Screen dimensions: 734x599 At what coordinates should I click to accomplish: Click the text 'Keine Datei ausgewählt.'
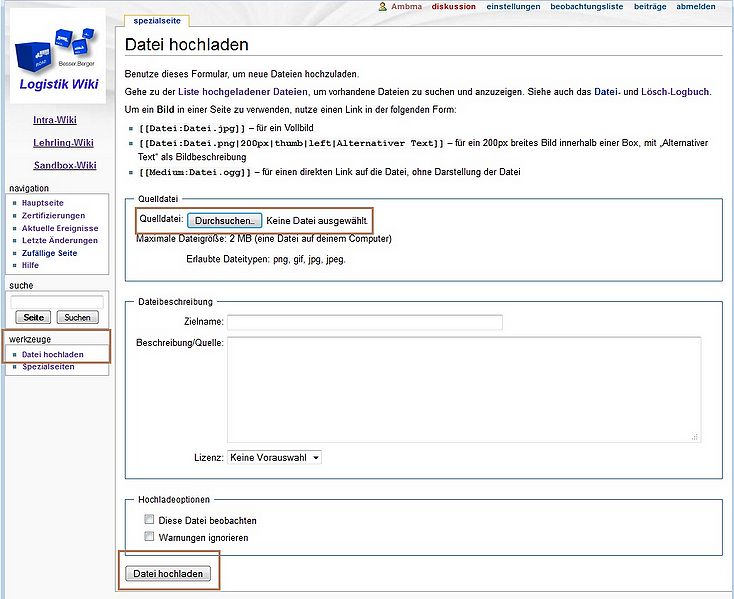(x=317, y=221)
